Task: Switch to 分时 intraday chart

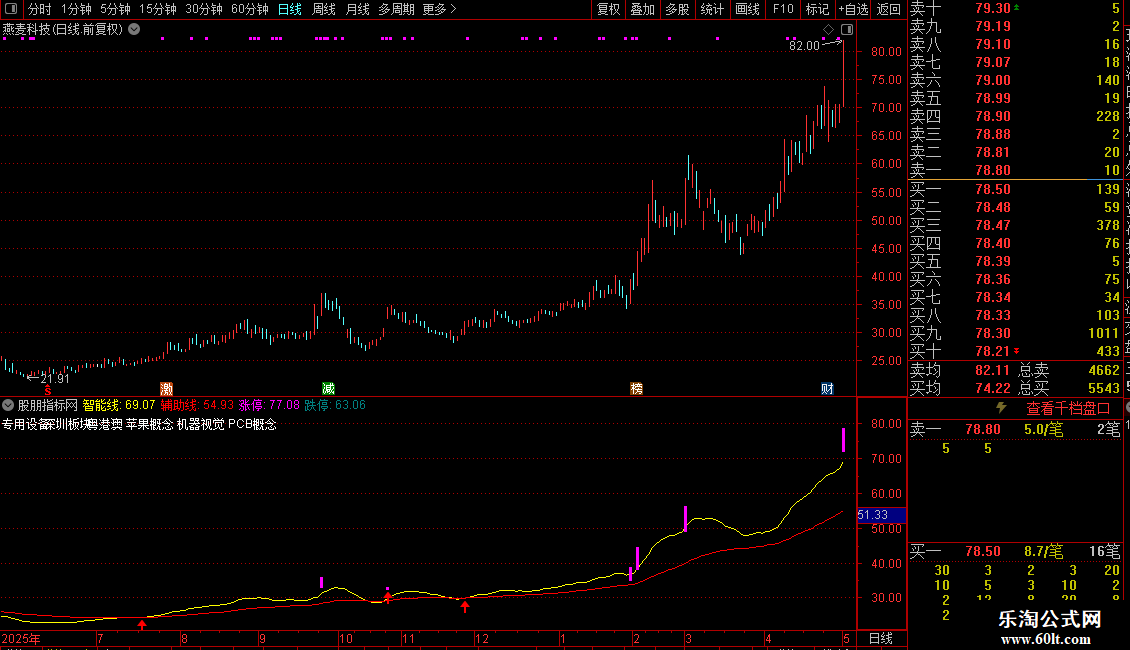Action: point(40,9)
